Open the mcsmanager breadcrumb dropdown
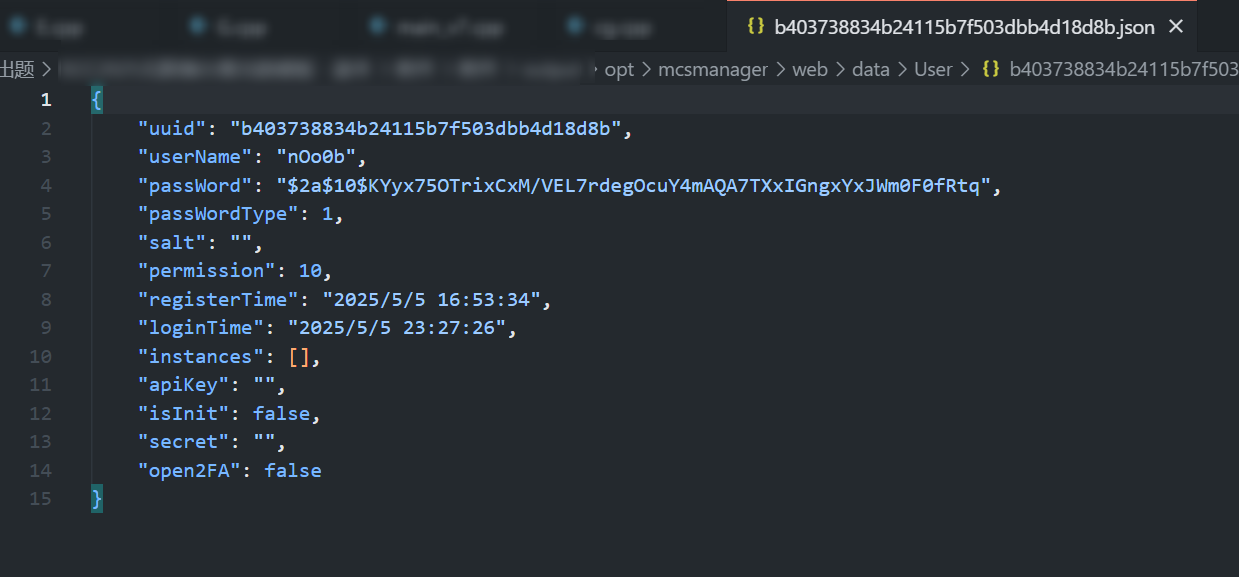This screenshot has height=577, width=1239. pos(713,69)
